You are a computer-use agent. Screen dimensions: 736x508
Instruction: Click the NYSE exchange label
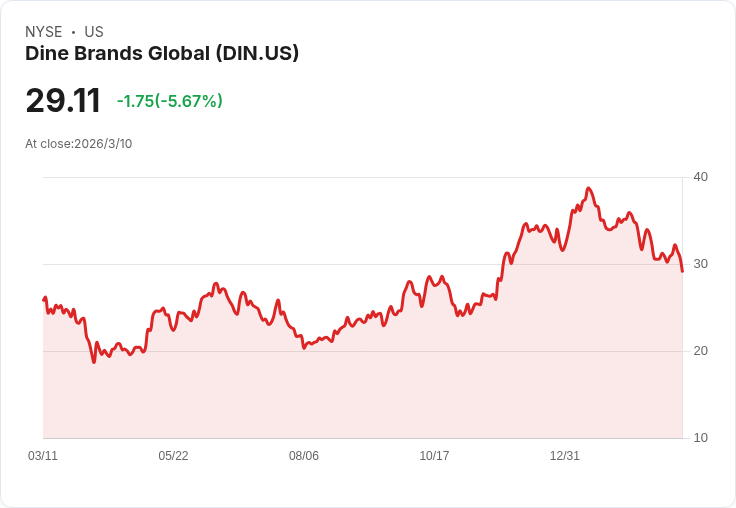(x=44, y=32)
